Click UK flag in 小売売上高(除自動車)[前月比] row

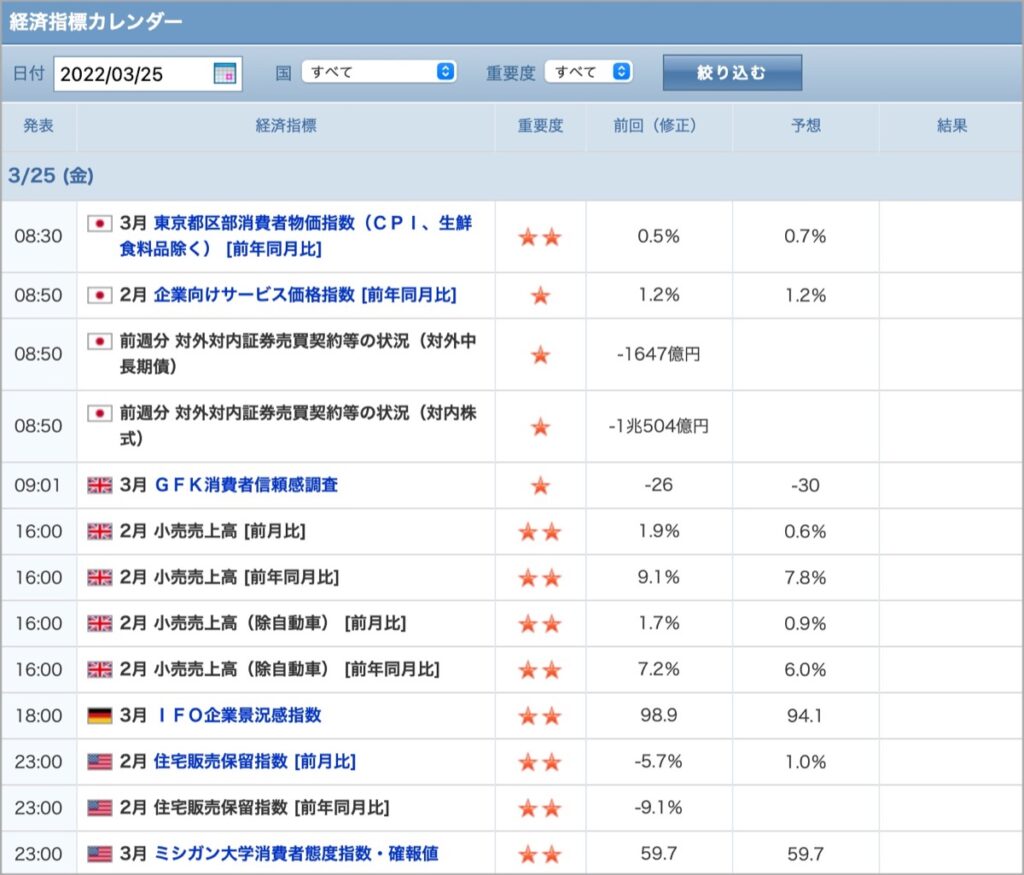tap(99, 624)
